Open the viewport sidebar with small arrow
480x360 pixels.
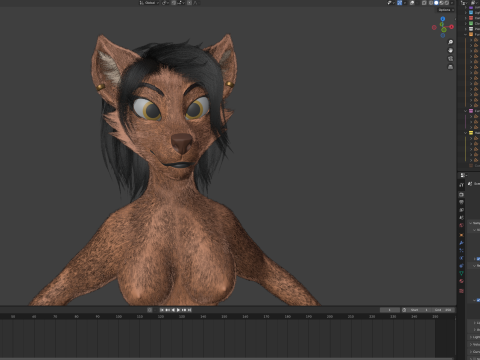tap(455, 19)
